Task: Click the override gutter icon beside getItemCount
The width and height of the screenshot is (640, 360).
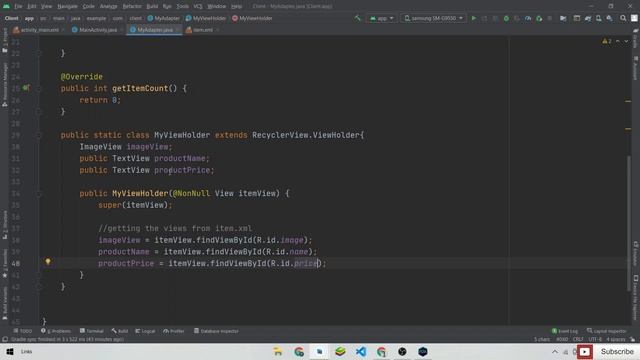Action: pos(26,88)
